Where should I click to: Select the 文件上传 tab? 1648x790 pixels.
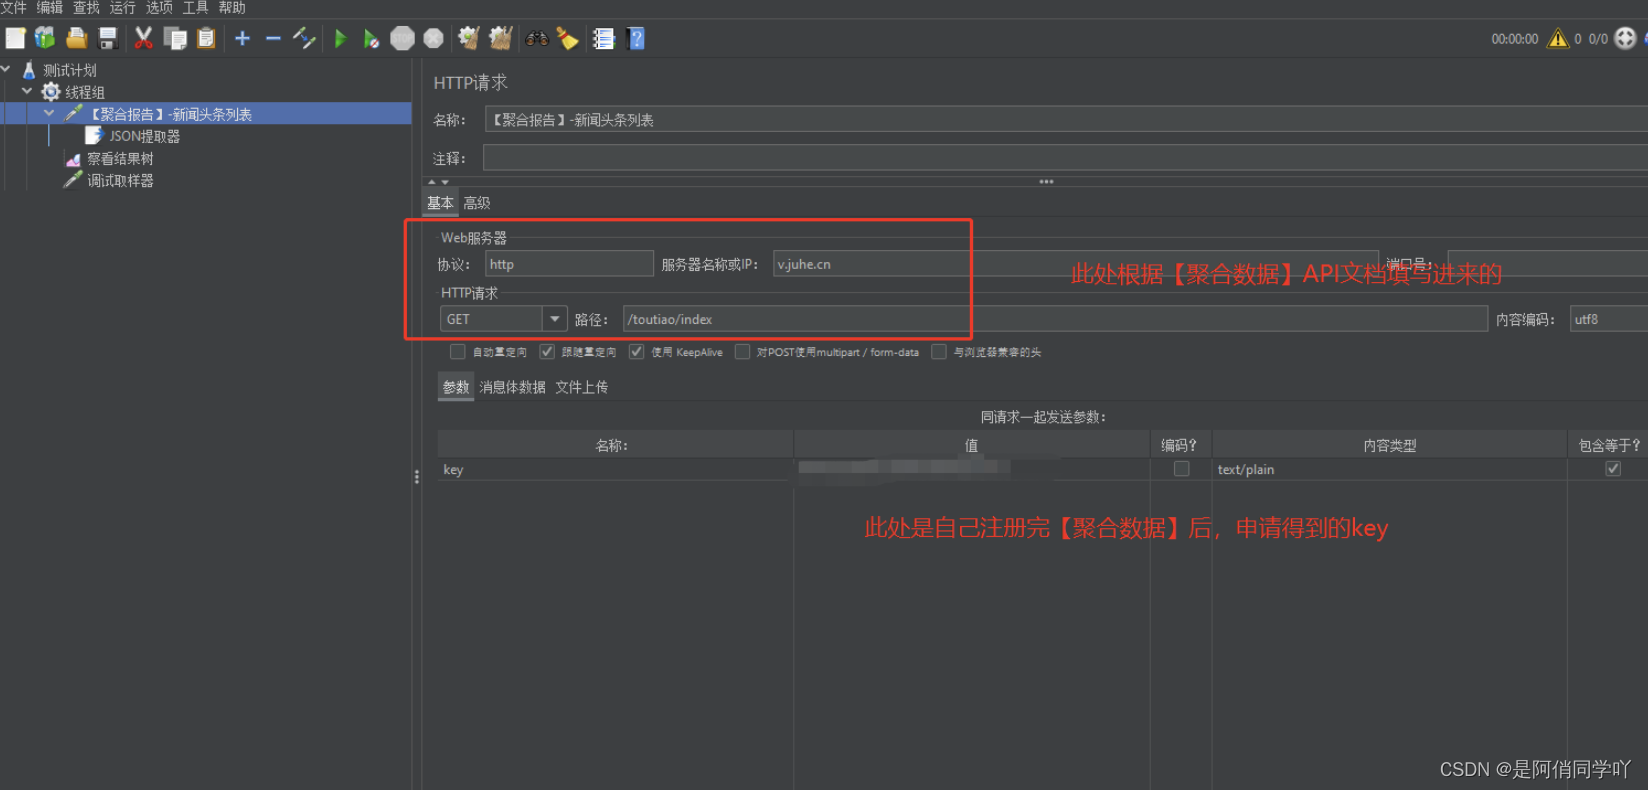point(581,387)
